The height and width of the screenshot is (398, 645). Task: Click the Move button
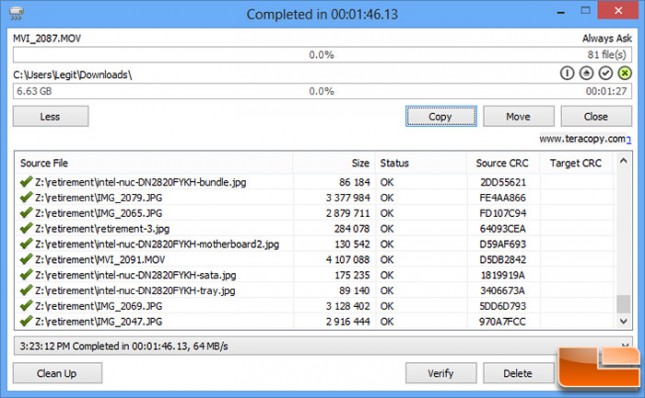tap(518, 116)
